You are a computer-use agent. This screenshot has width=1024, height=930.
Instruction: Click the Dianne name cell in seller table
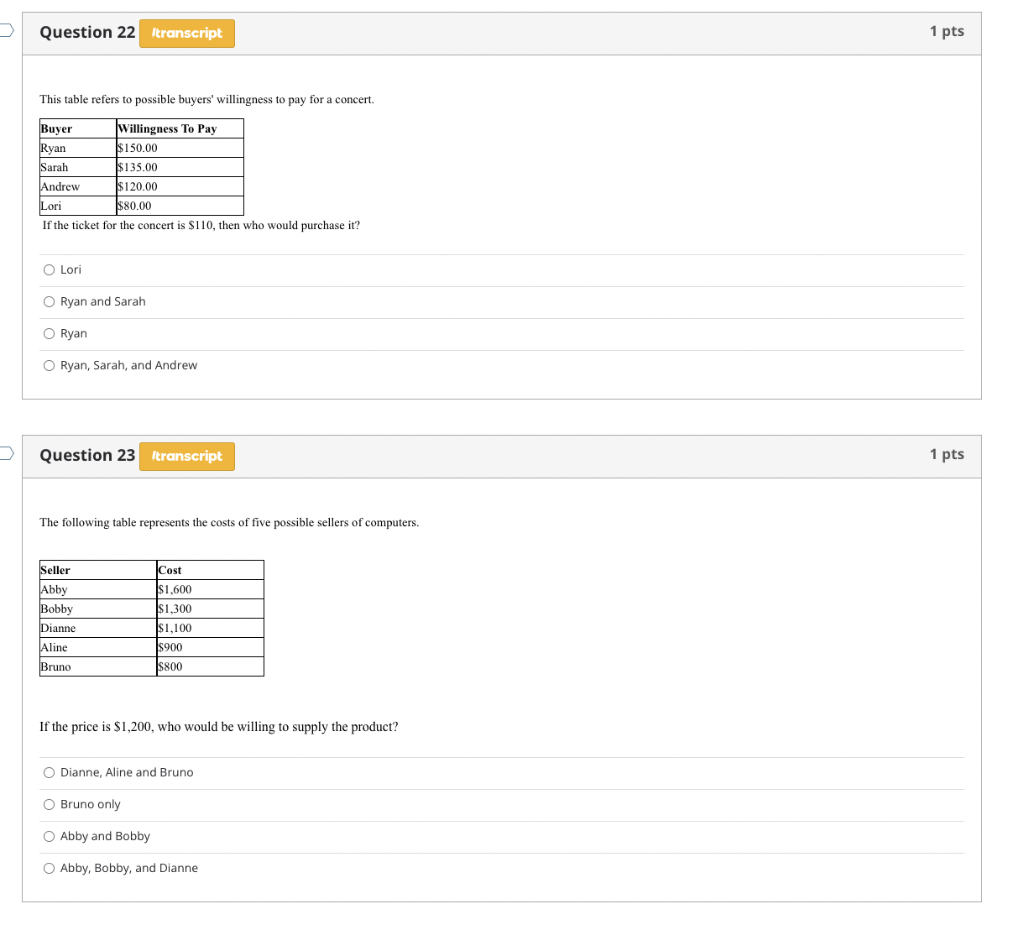point(98,628)
